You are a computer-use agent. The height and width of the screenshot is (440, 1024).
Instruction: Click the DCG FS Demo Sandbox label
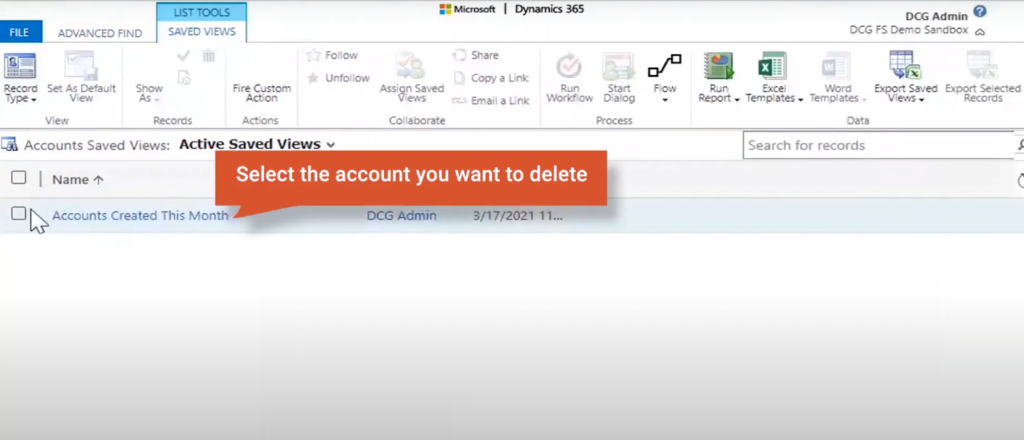coord(909,31)
